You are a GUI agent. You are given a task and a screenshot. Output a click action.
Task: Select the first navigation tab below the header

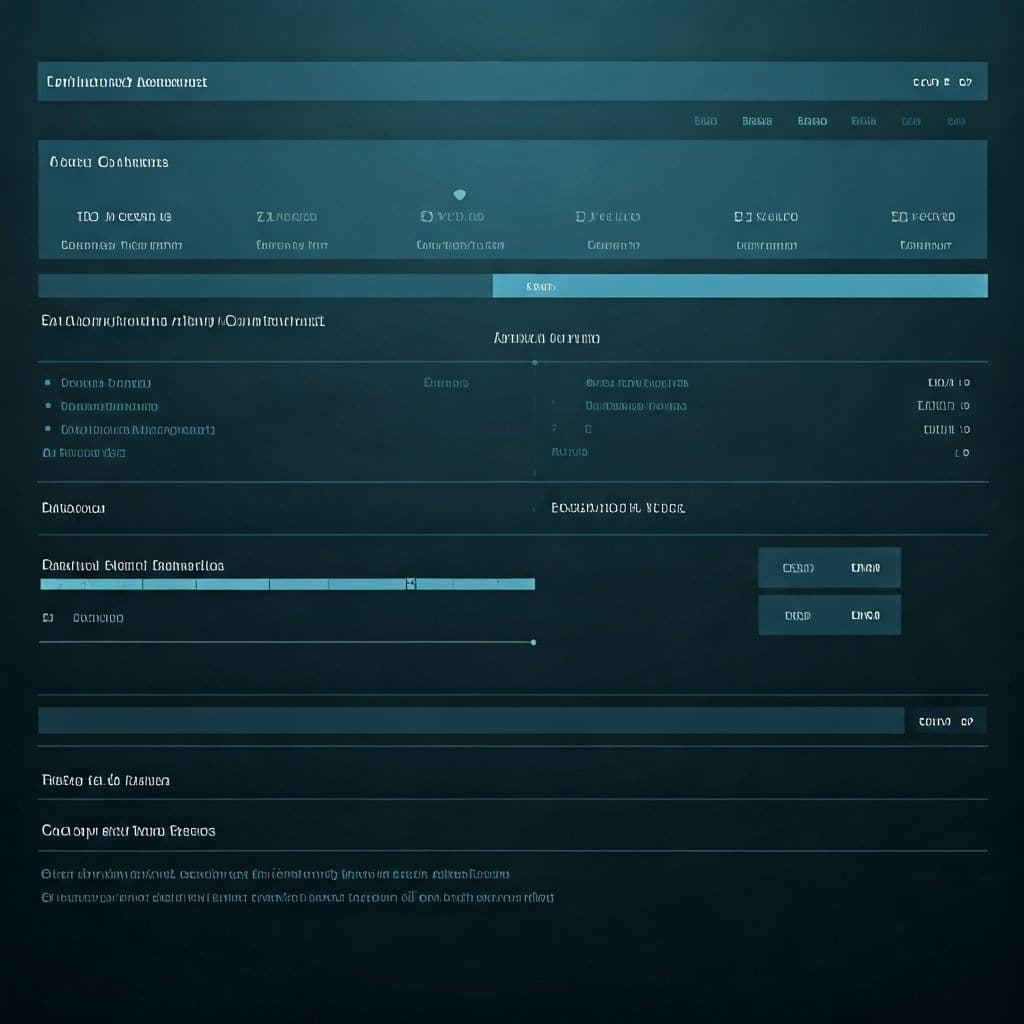705,120
